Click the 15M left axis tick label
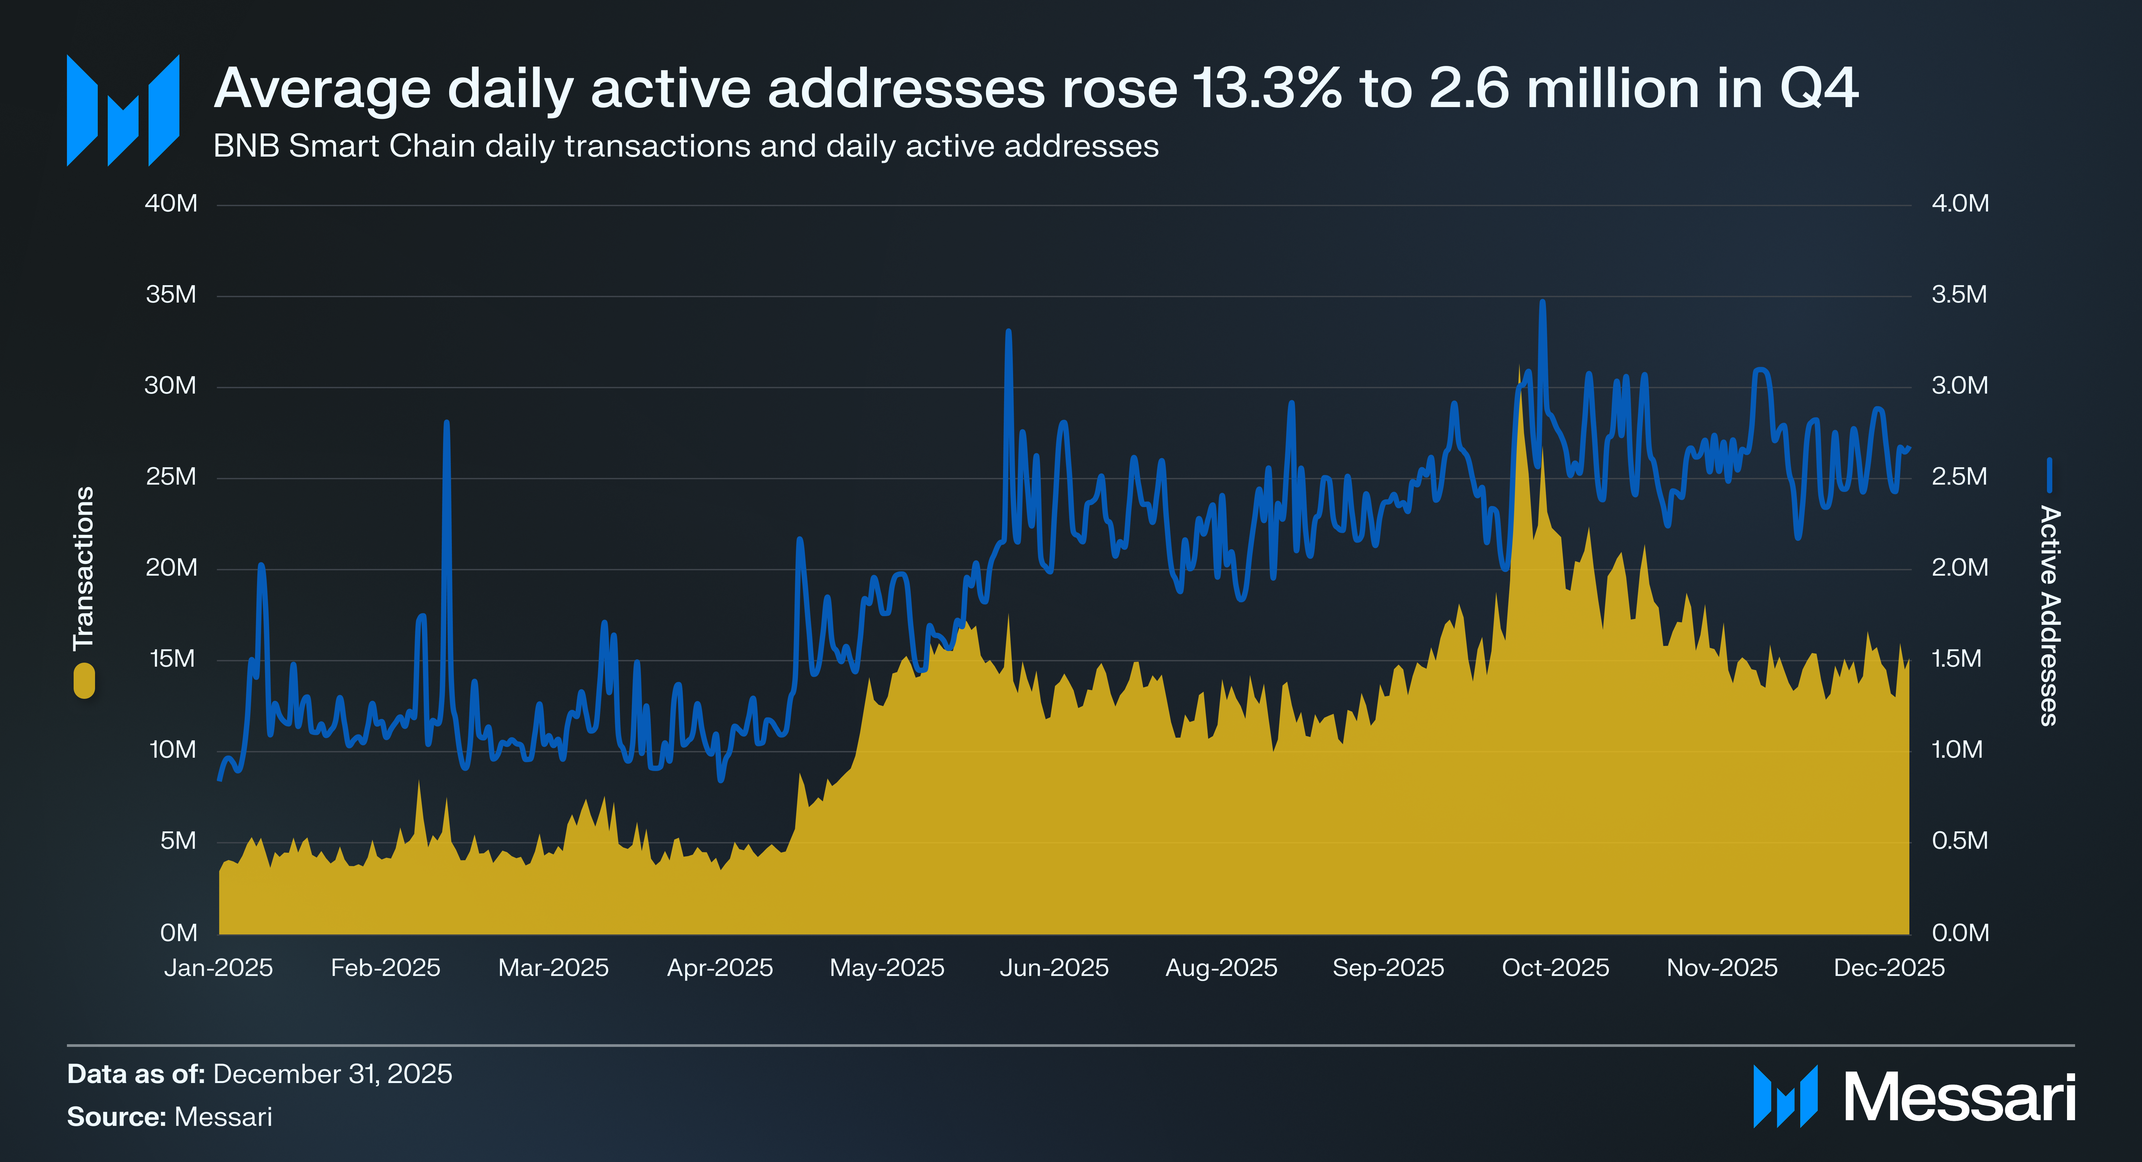 point(172,659)
